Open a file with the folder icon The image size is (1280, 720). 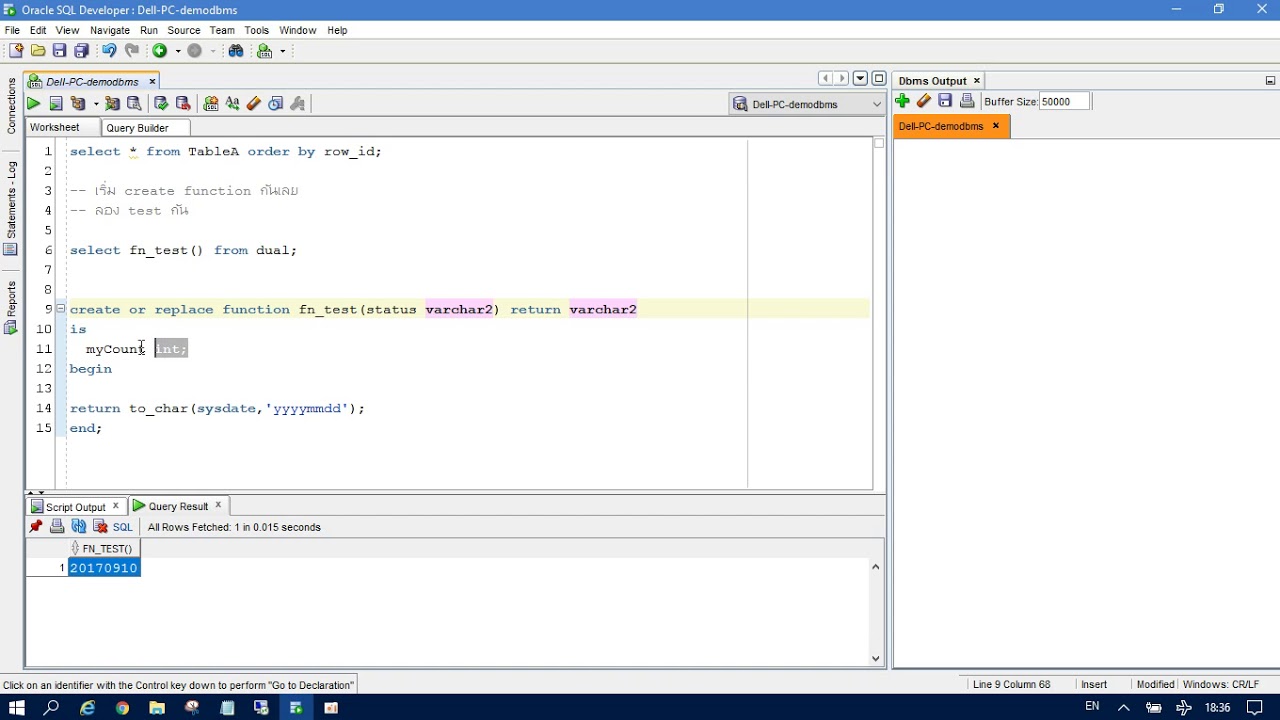click(38, 51)
